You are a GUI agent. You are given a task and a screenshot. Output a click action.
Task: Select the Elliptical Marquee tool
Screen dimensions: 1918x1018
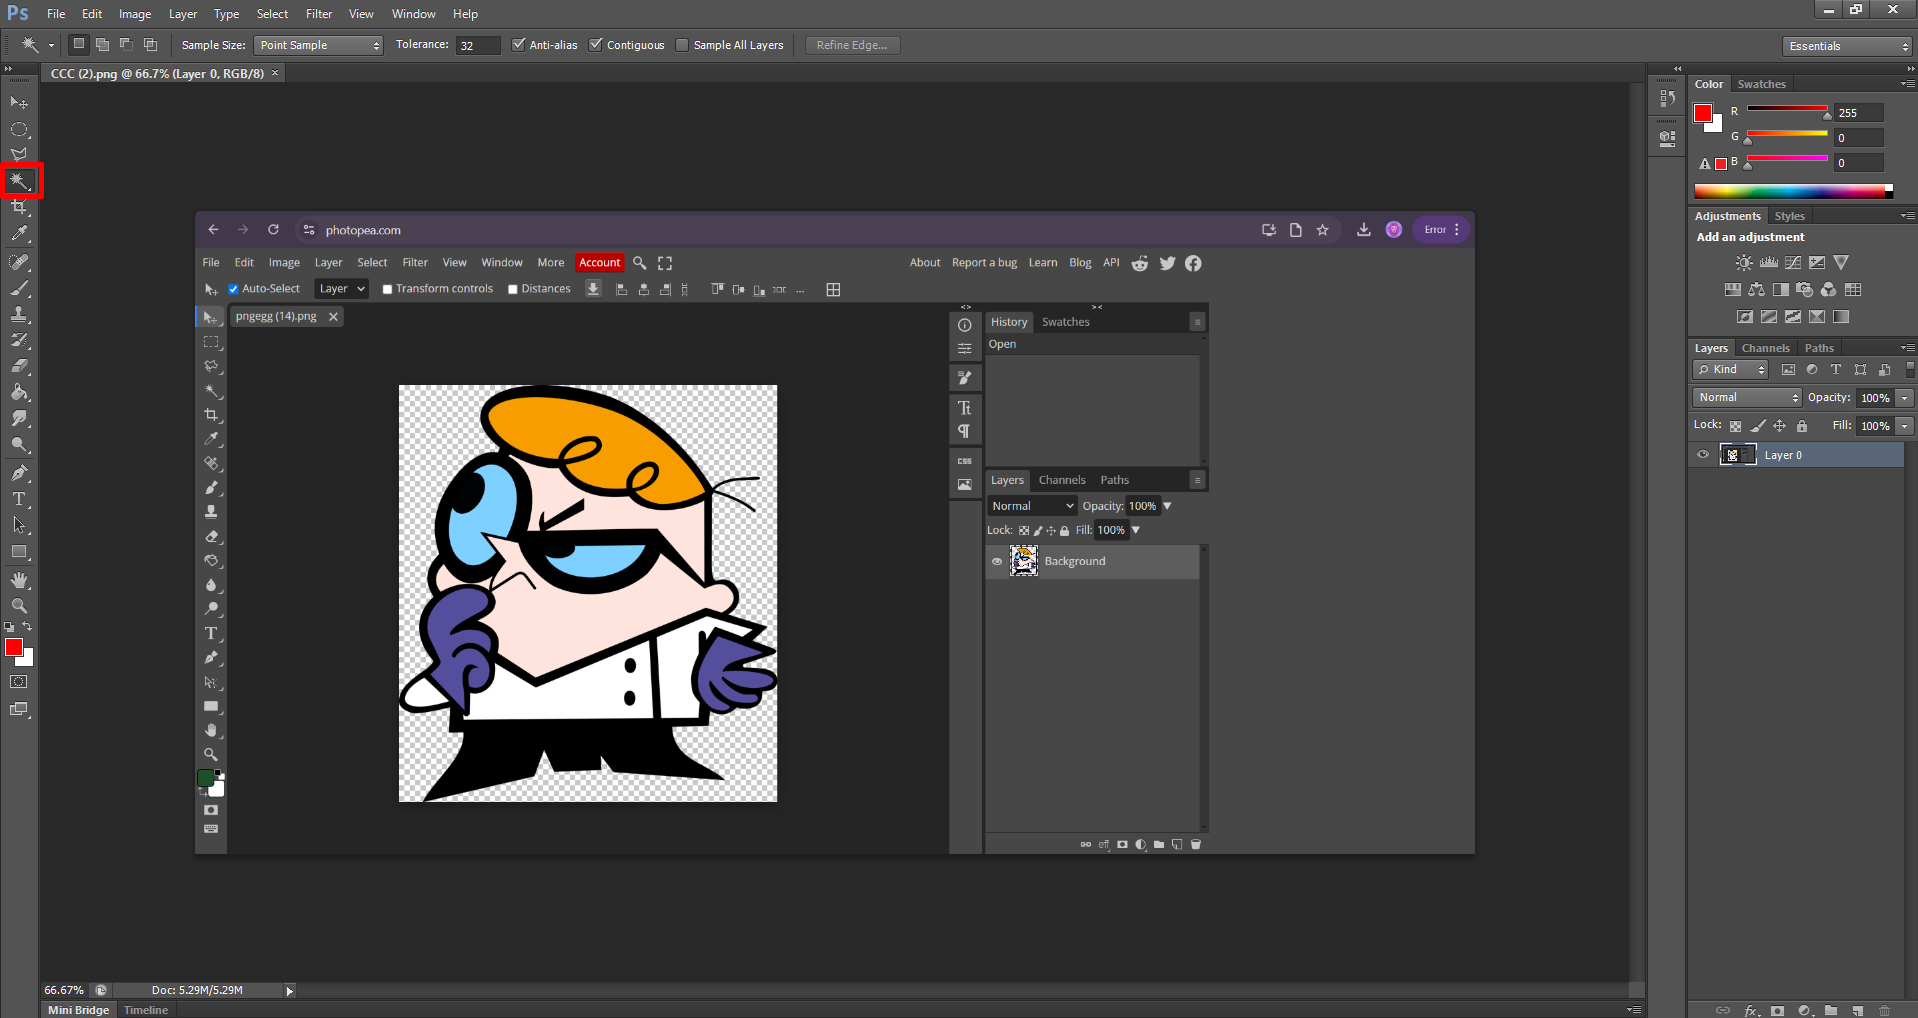coord(19,129)
